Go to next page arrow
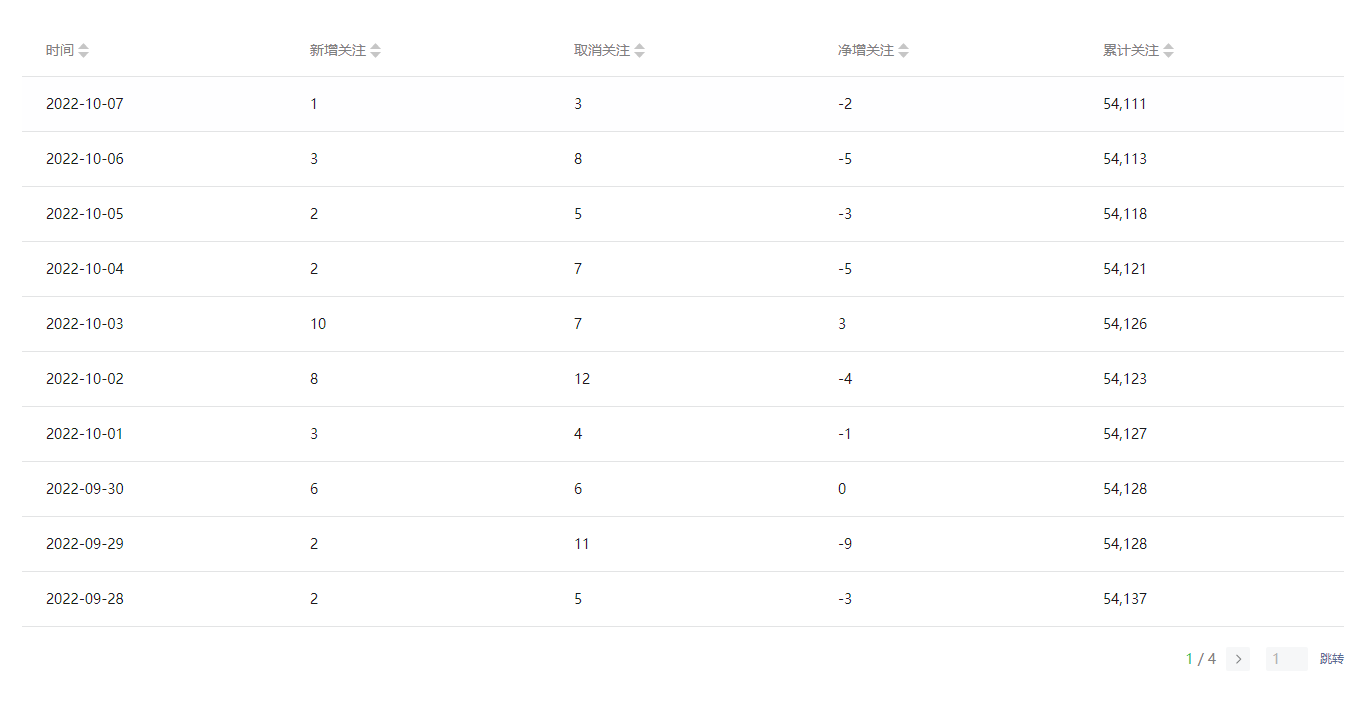 1238,659
